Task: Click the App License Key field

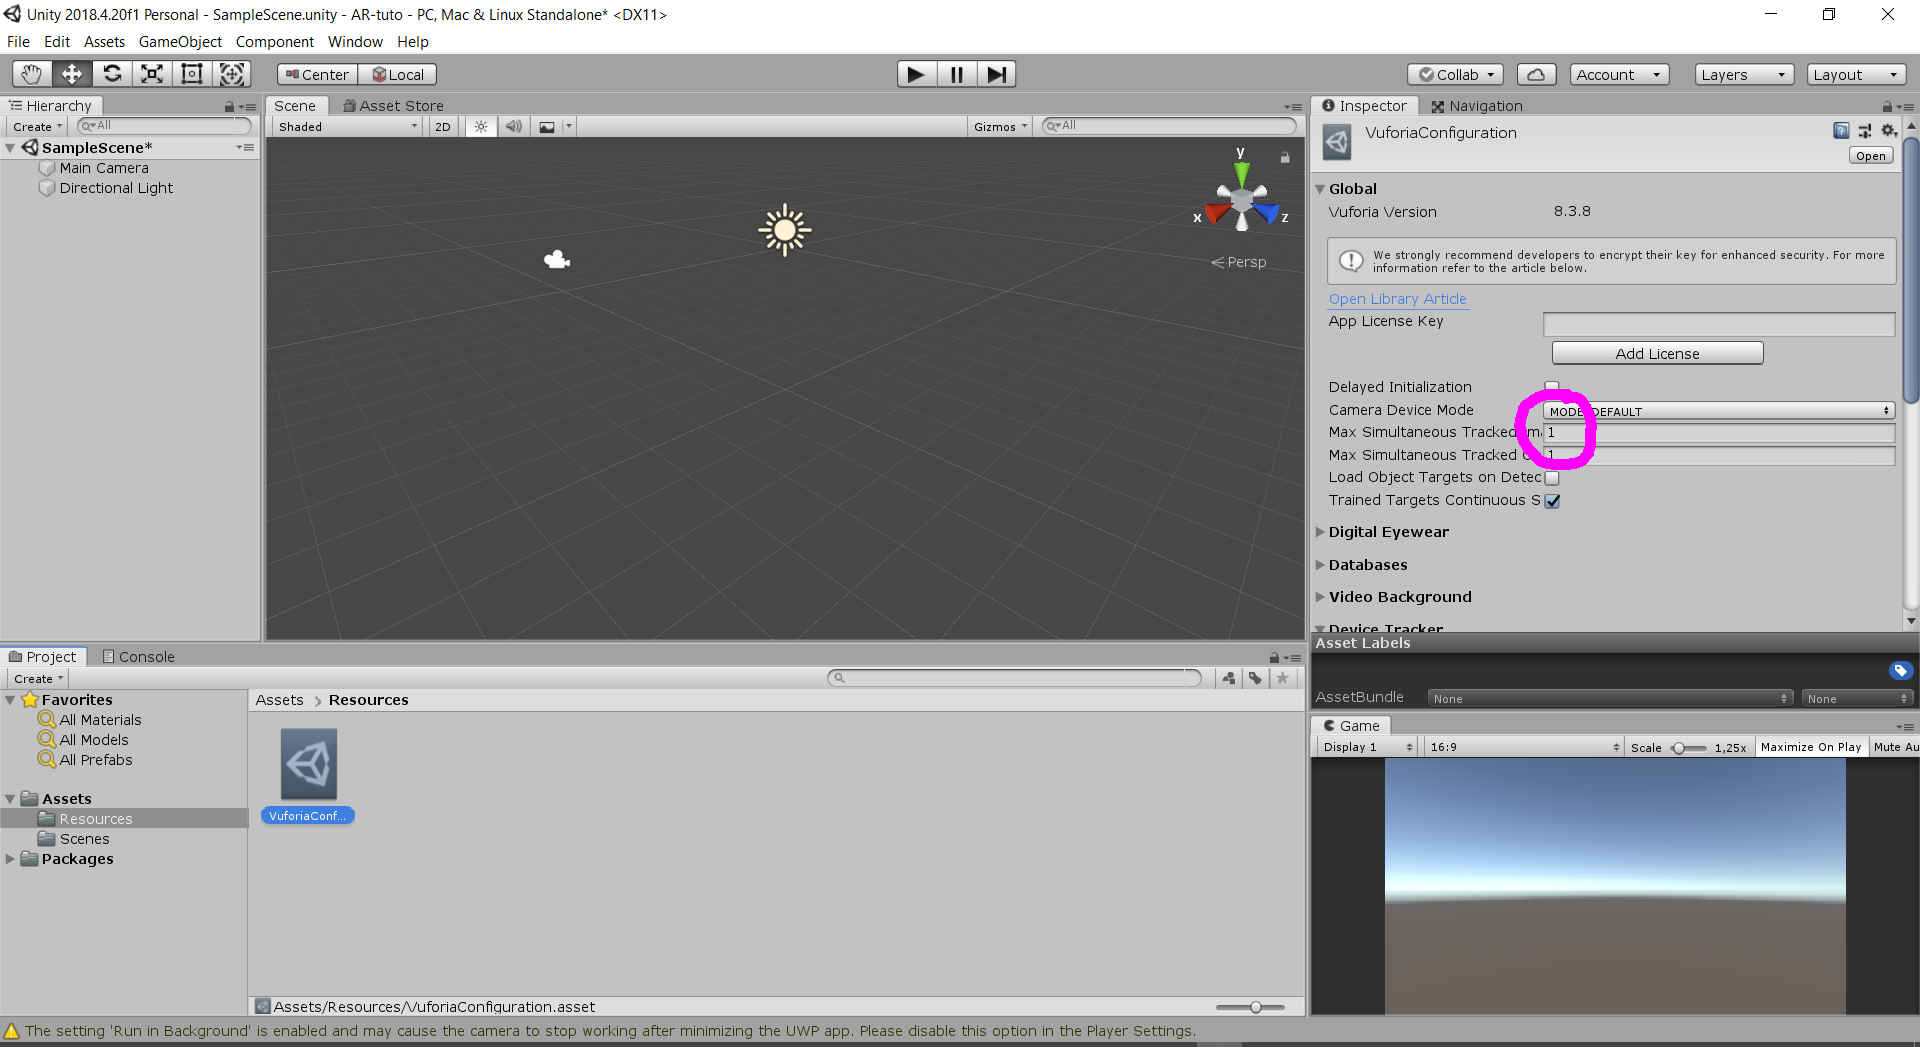Action: point(1718,324)
